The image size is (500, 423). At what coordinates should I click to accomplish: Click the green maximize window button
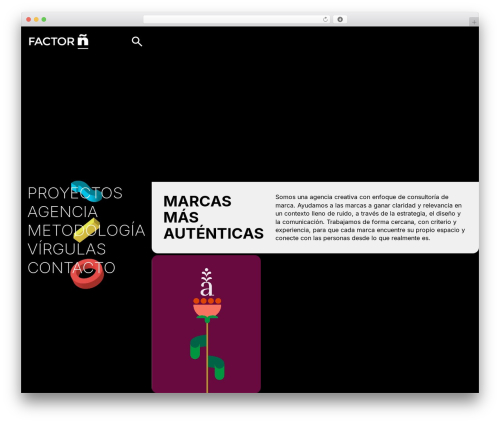coord(44,19)
